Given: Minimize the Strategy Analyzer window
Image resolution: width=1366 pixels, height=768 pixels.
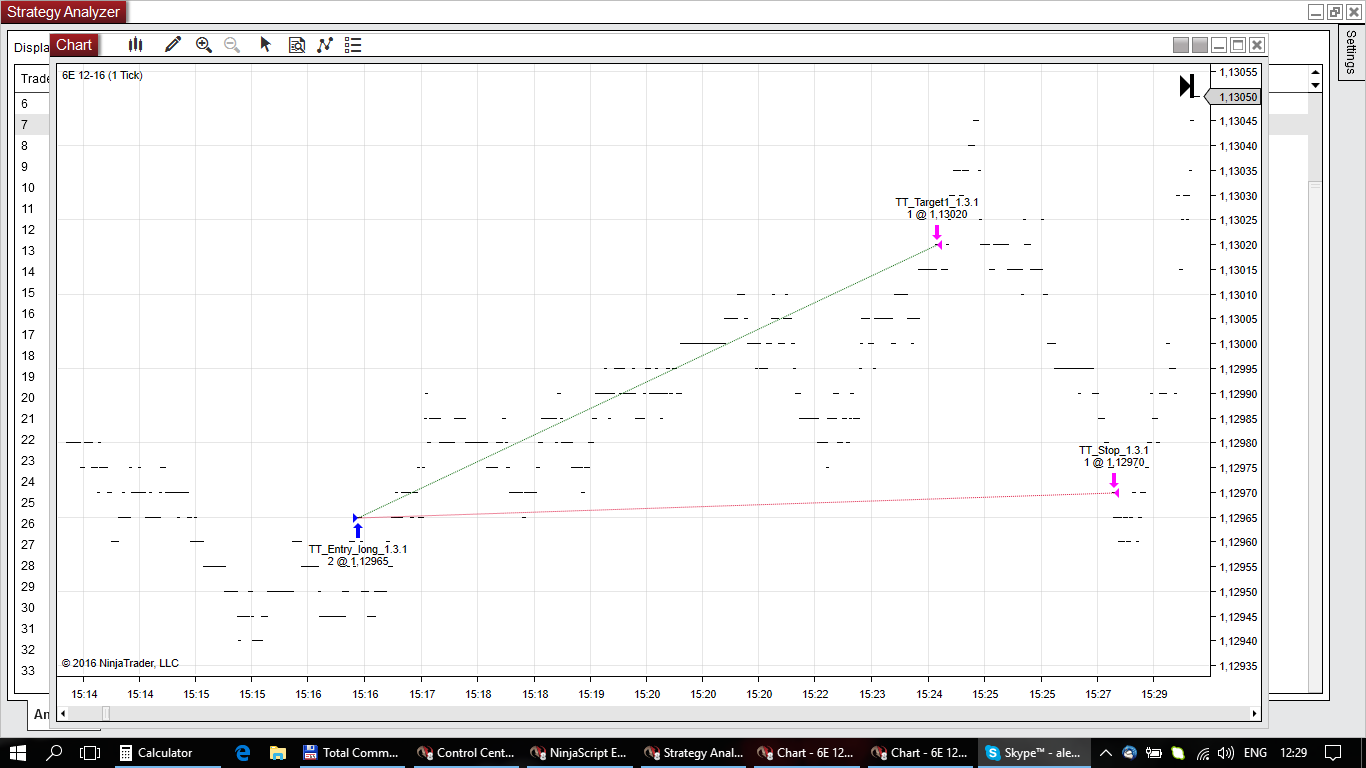Looking at the screenshot, I should pos(1316,12).
